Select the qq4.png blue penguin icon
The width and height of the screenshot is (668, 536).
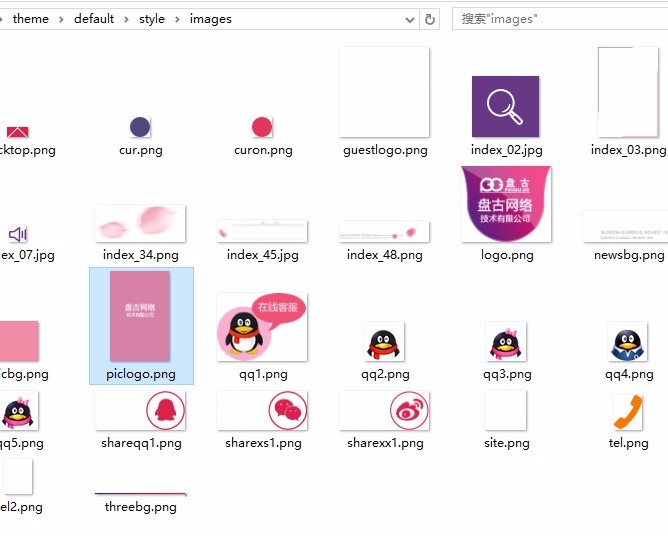click(x=628, y=342)
